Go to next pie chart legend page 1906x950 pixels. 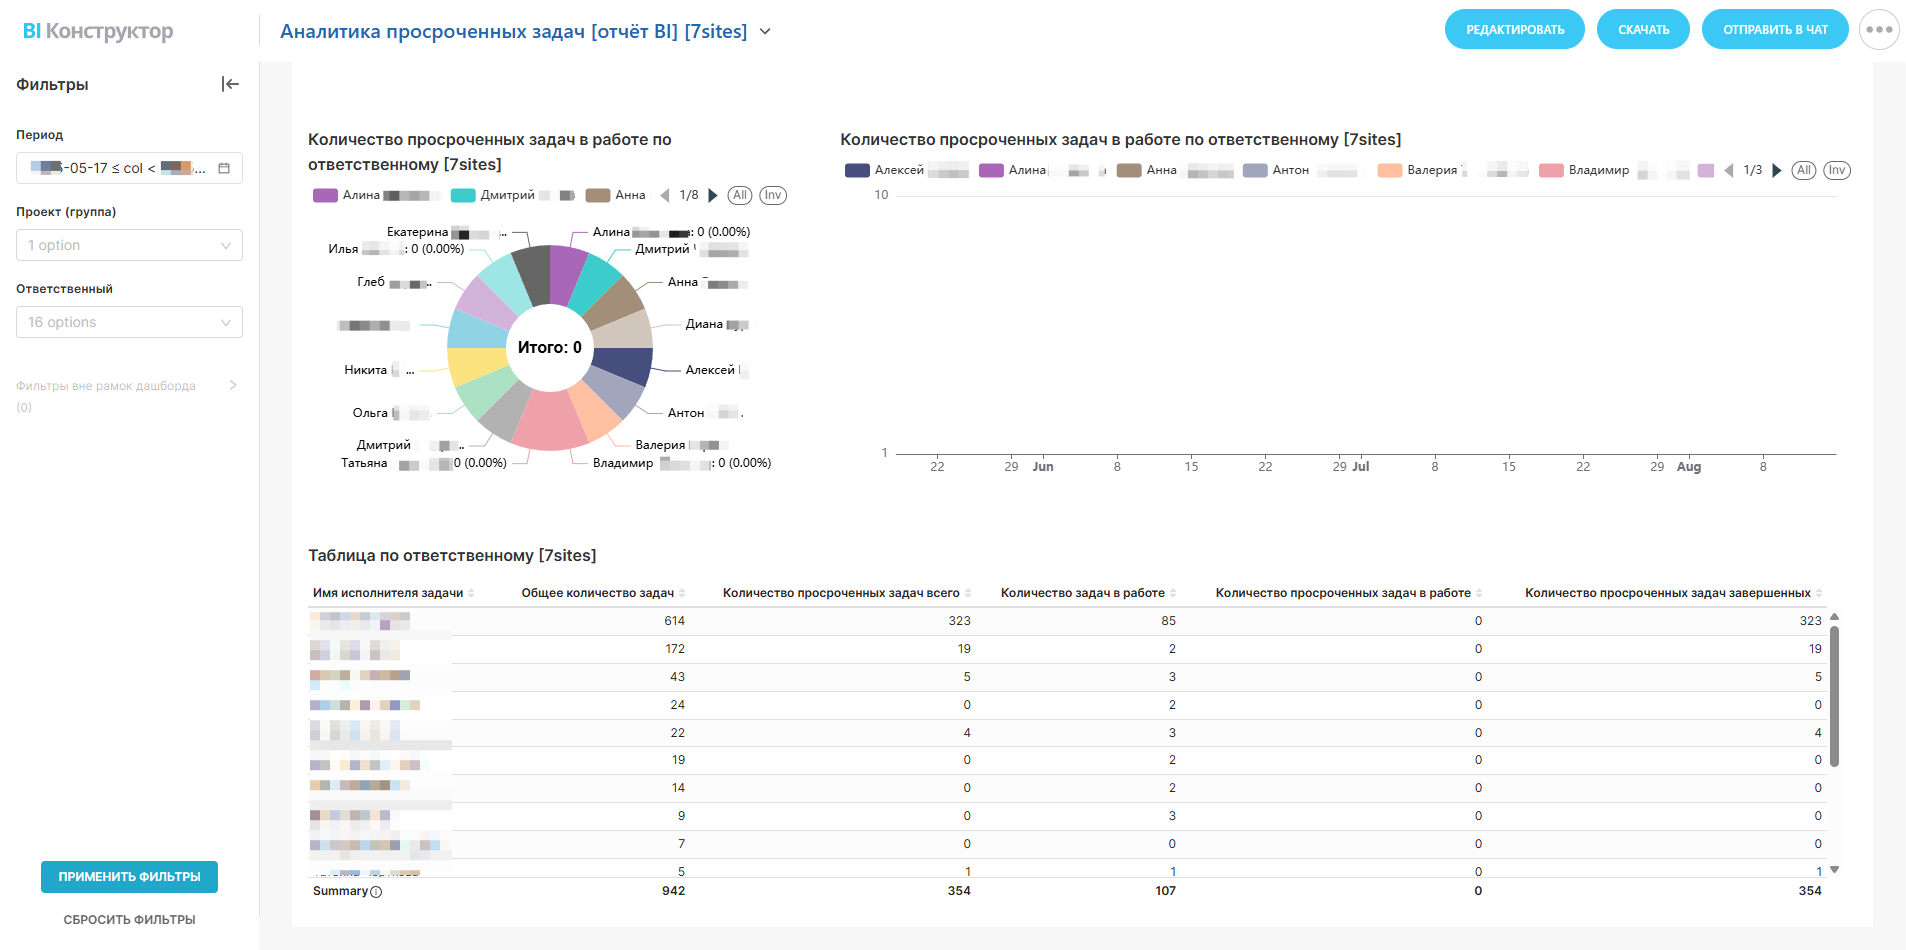713,196
